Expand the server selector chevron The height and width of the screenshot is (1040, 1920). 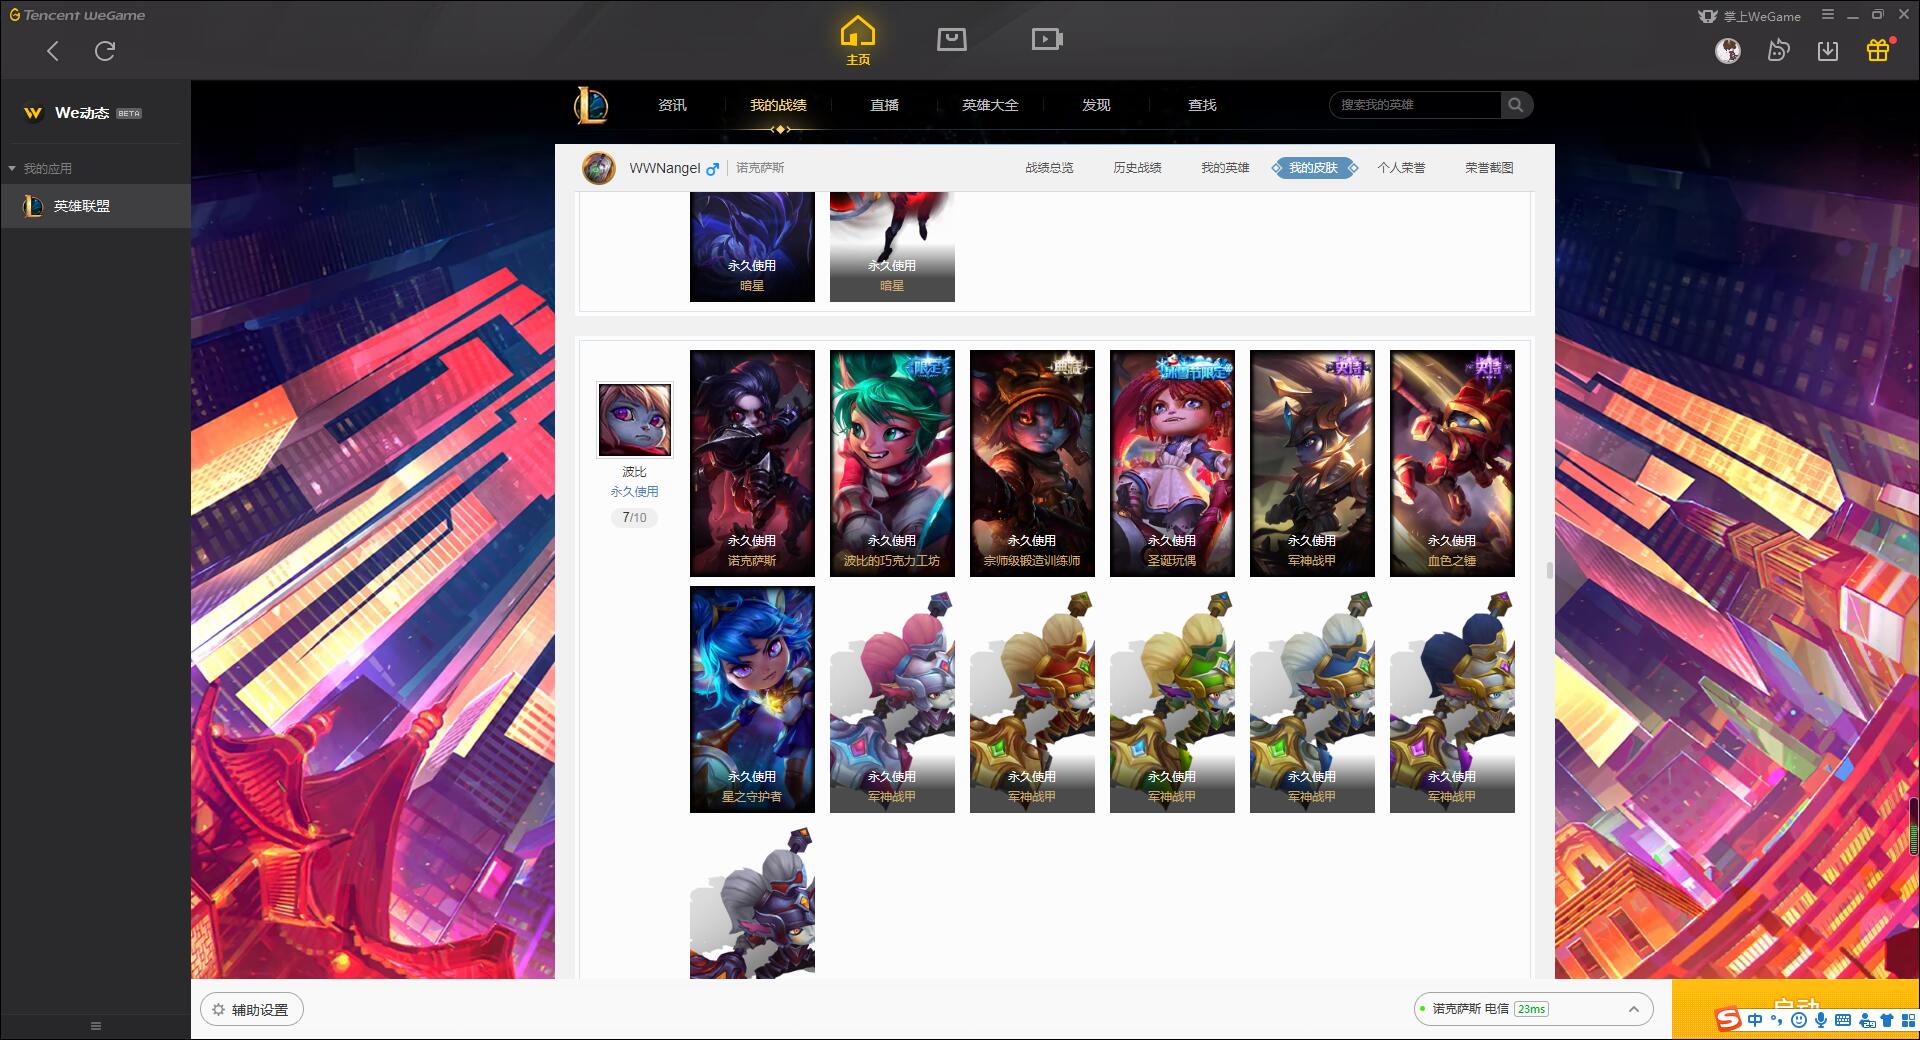(x=1634, y=1010)
